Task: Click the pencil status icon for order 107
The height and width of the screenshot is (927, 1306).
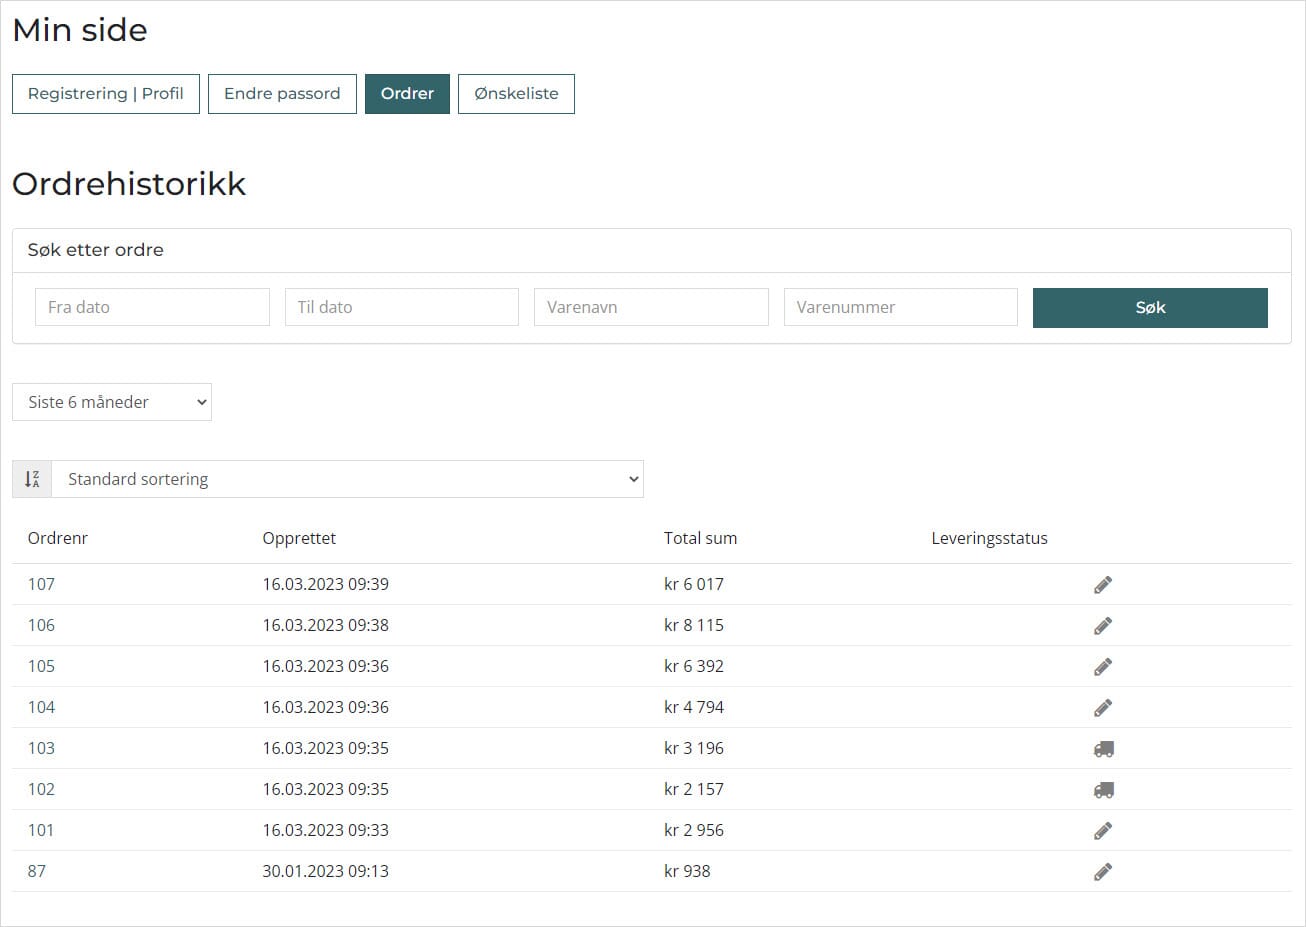Action: pos(1102,585)
